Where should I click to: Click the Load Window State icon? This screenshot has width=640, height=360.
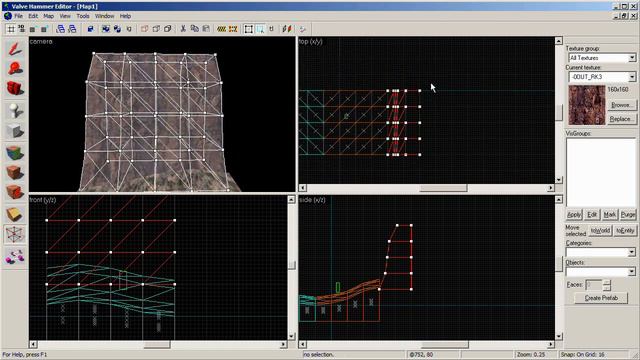(x=60, y=29)
